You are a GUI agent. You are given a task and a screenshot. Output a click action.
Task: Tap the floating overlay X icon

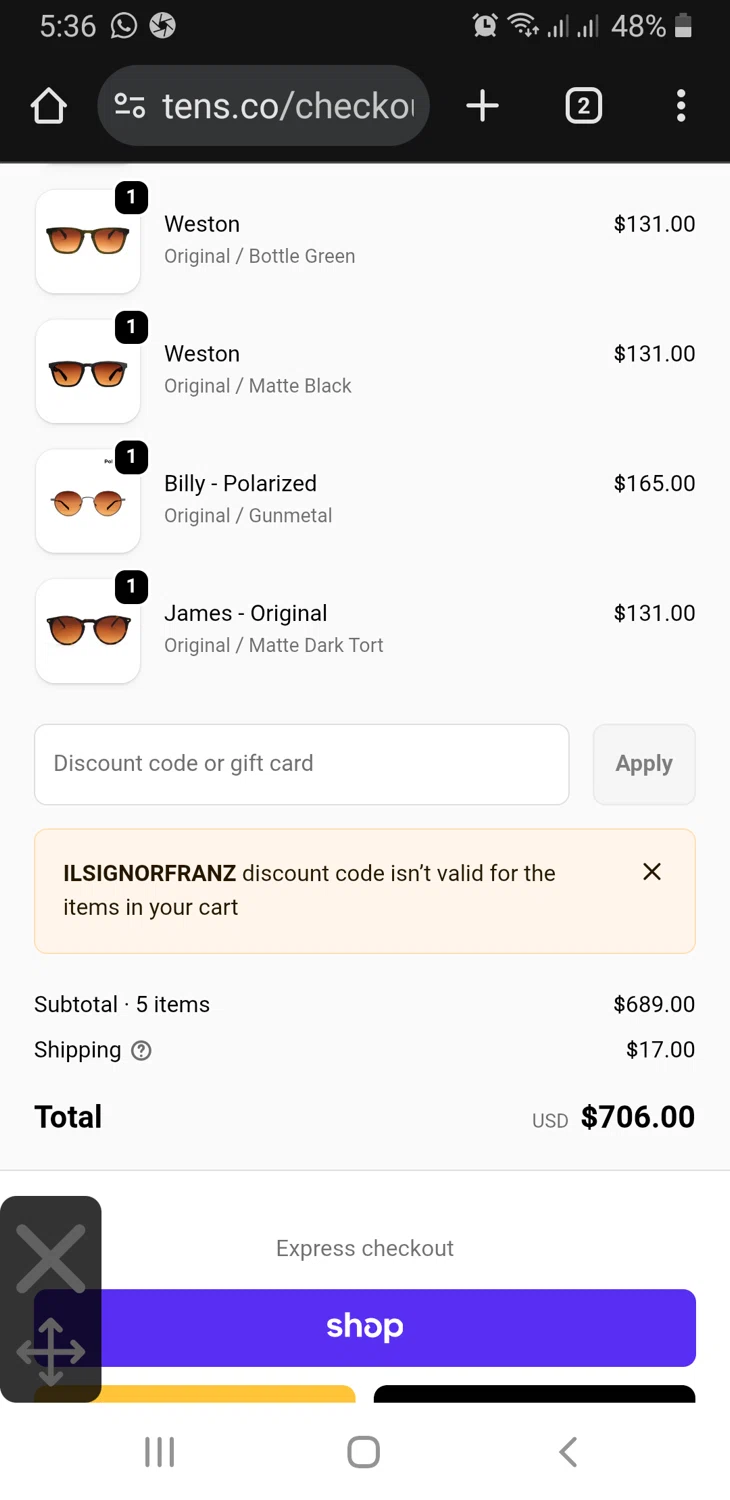(x=51, y=1259)
